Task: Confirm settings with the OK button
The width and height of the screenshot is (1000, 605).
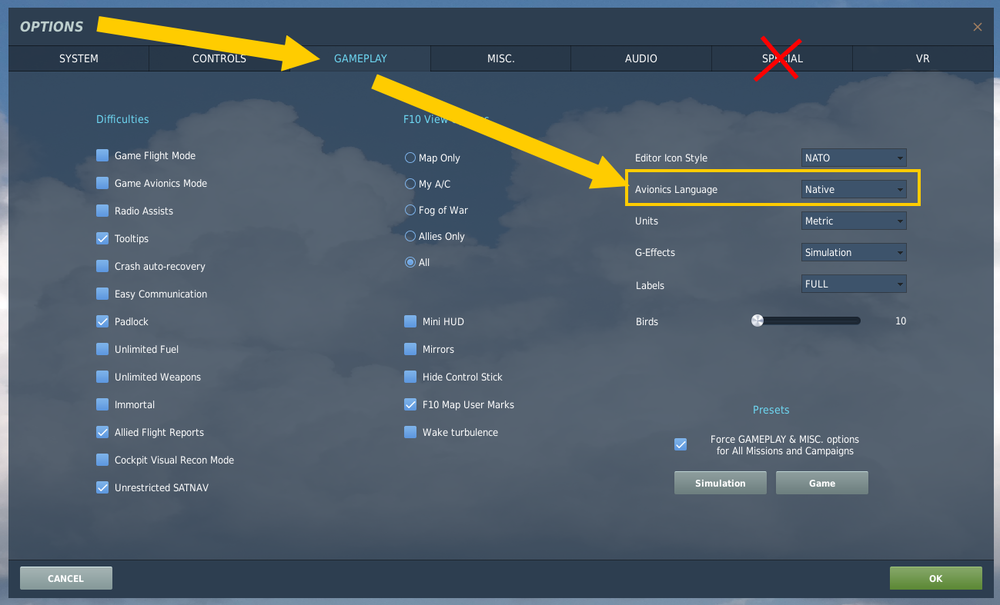Action: click(x=936, y=578)
